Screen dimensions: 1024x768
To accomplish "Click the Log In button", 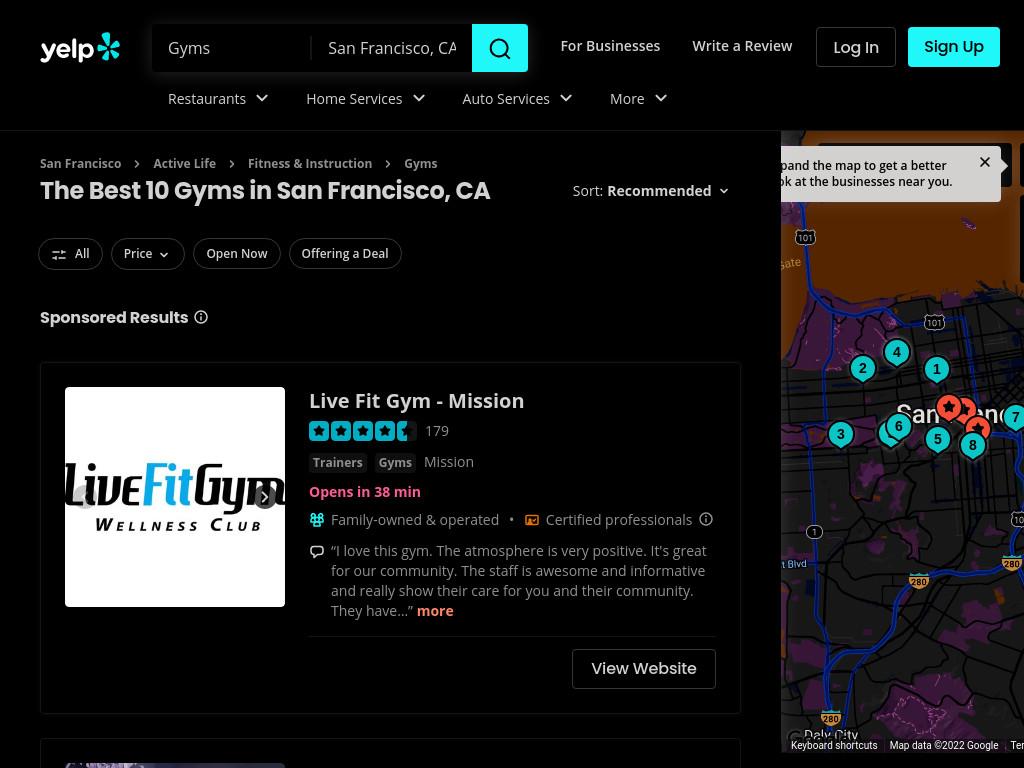I will tap(856, 47).
